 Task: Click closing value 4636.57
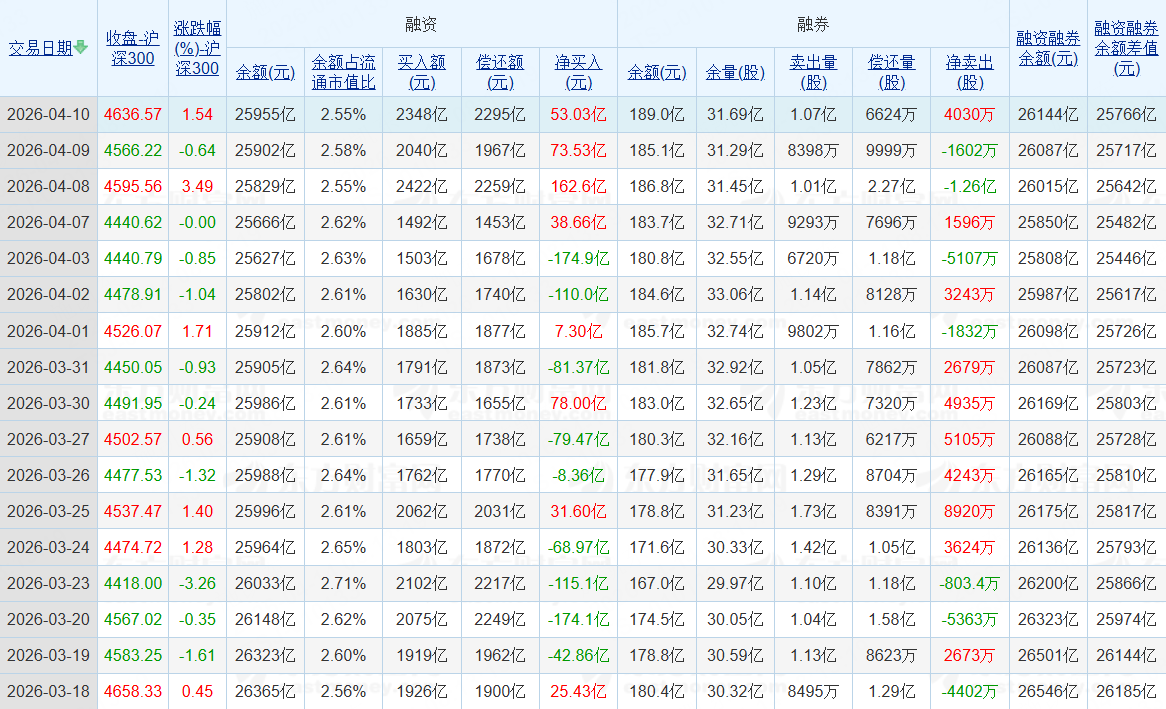click(x=132, y=115)
